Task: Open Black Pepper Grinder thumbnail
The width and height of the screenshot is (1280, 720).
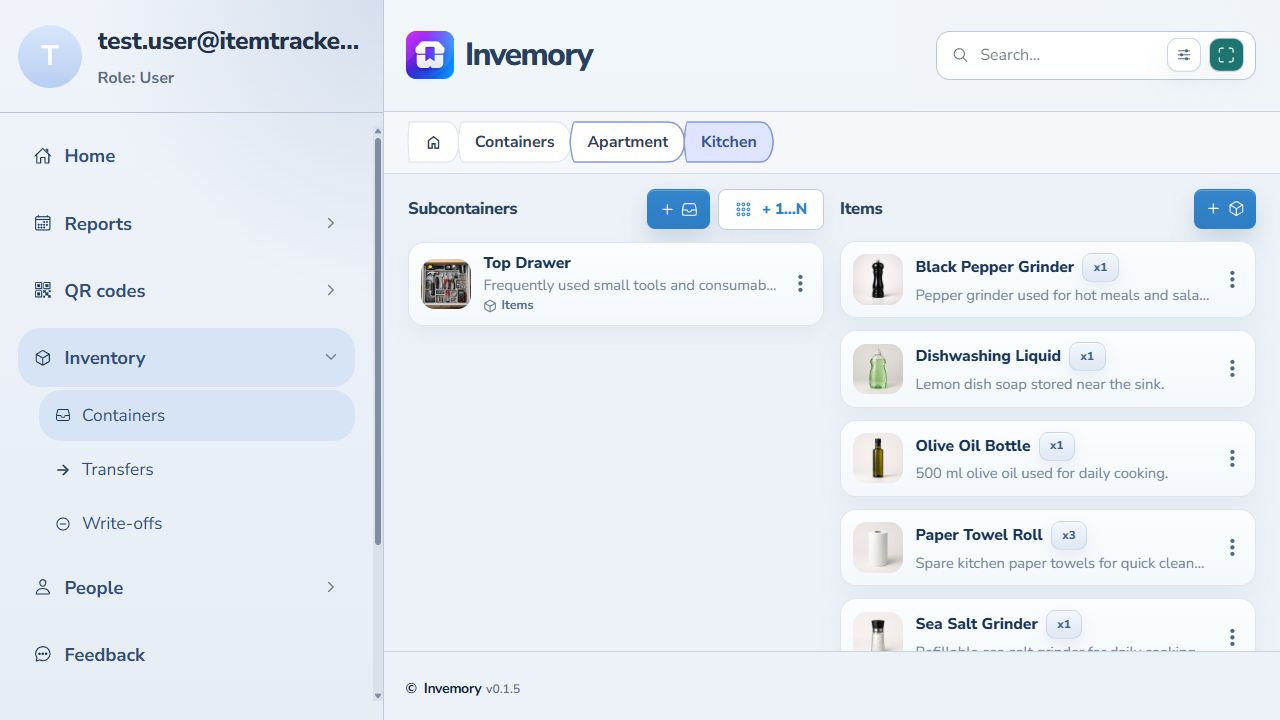Action: coord(878,280)
